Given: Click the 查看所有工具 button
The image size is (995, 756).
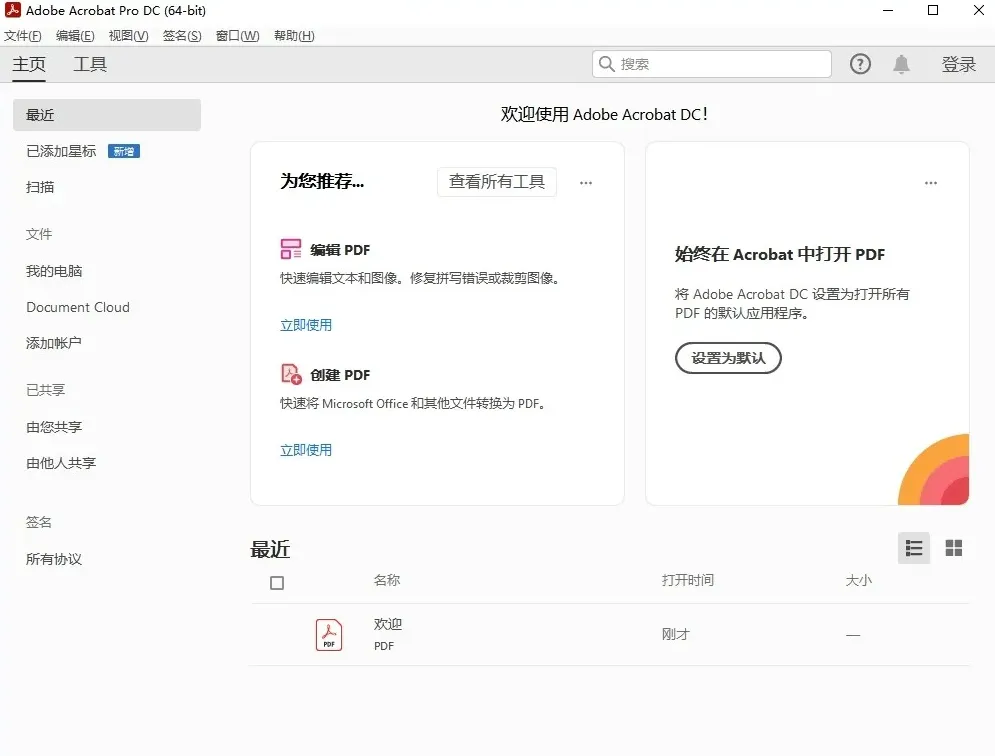Looking at the screenshot, I should tap(497, 182).
